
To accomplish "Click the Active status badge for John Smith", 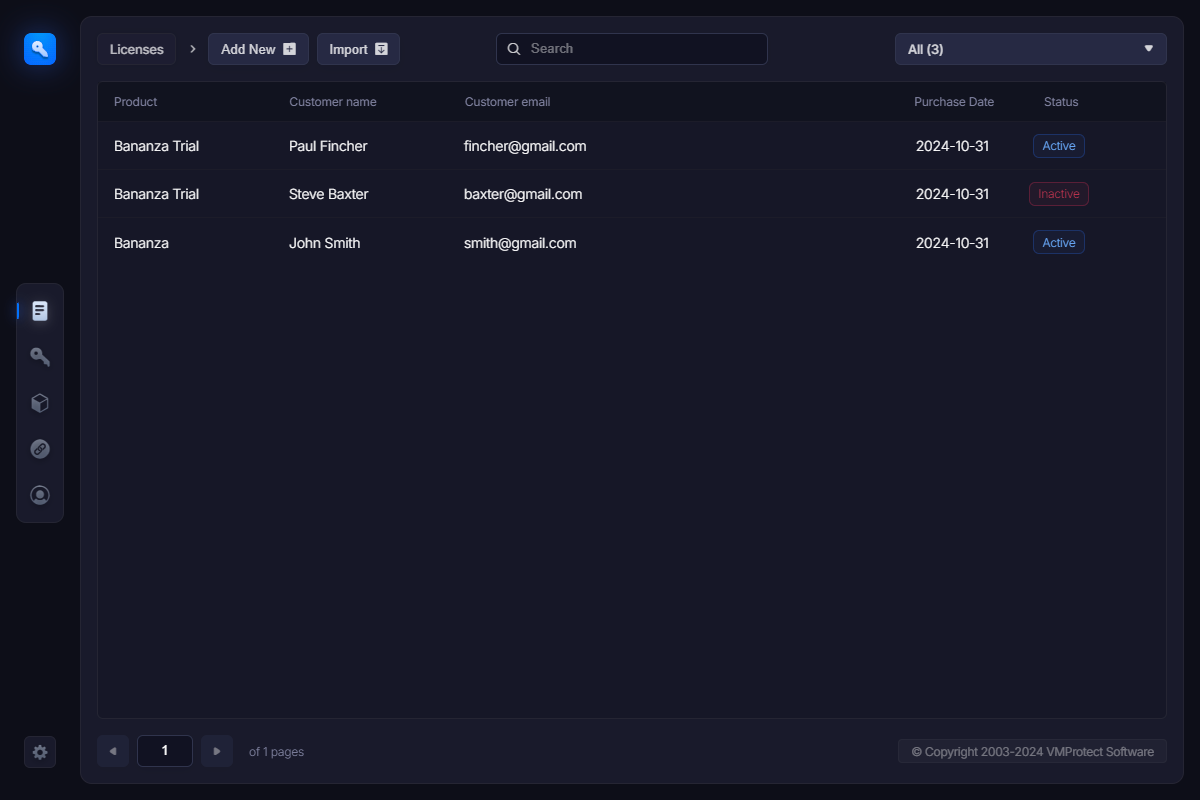I will [x=1058, y=243].
